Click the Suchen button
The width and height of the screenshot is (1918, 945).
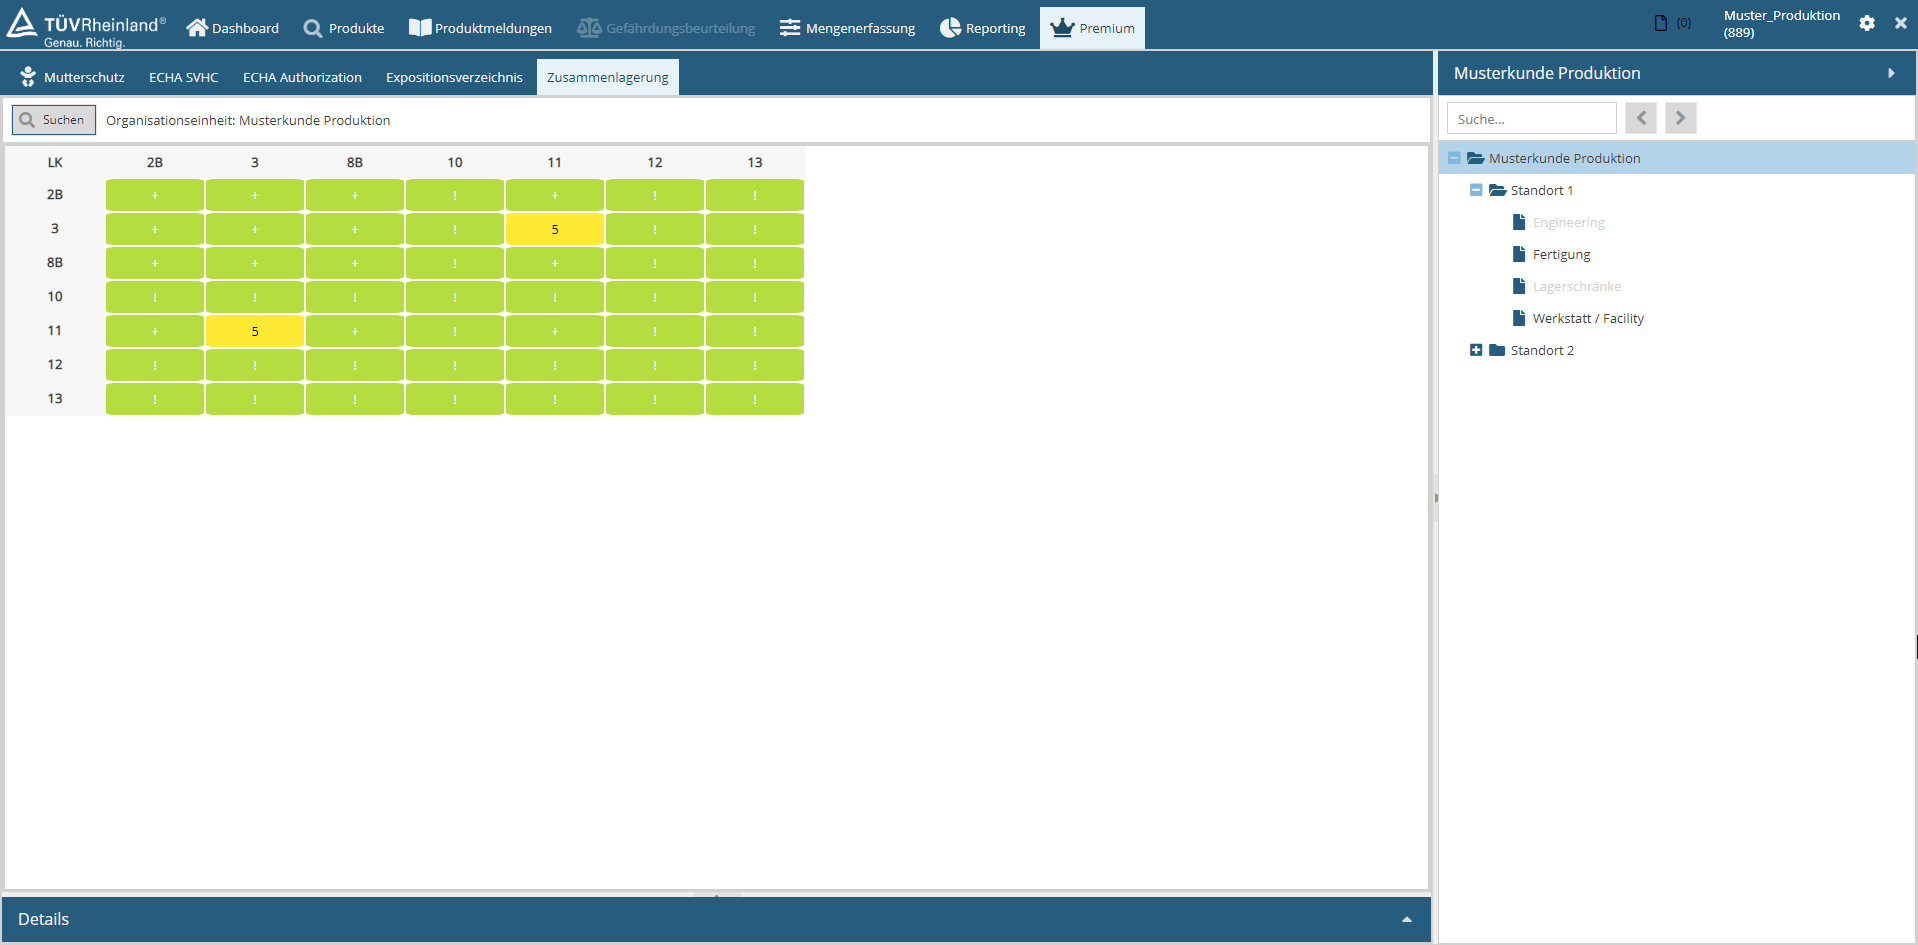pyautogui.click(x=54, y=120)
